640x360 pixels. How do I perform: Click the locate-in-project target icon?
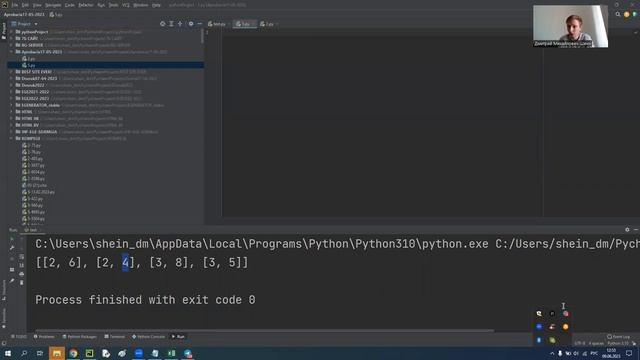point(162,24)
